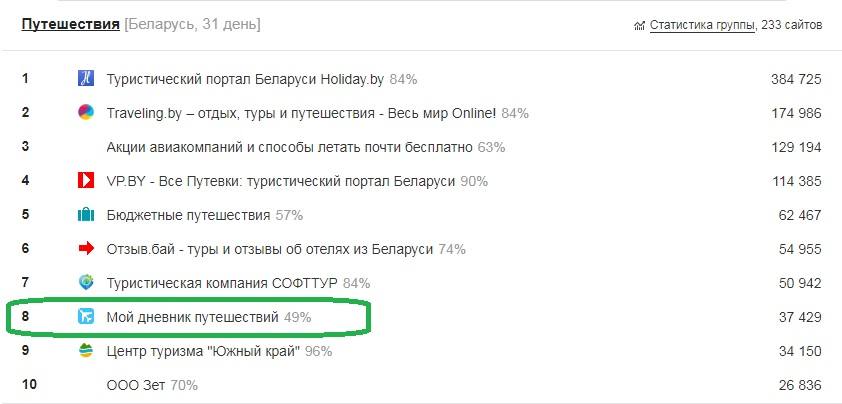Open VP.BY Все Путевки link
The image size is (842, 404).
(280, 181)
